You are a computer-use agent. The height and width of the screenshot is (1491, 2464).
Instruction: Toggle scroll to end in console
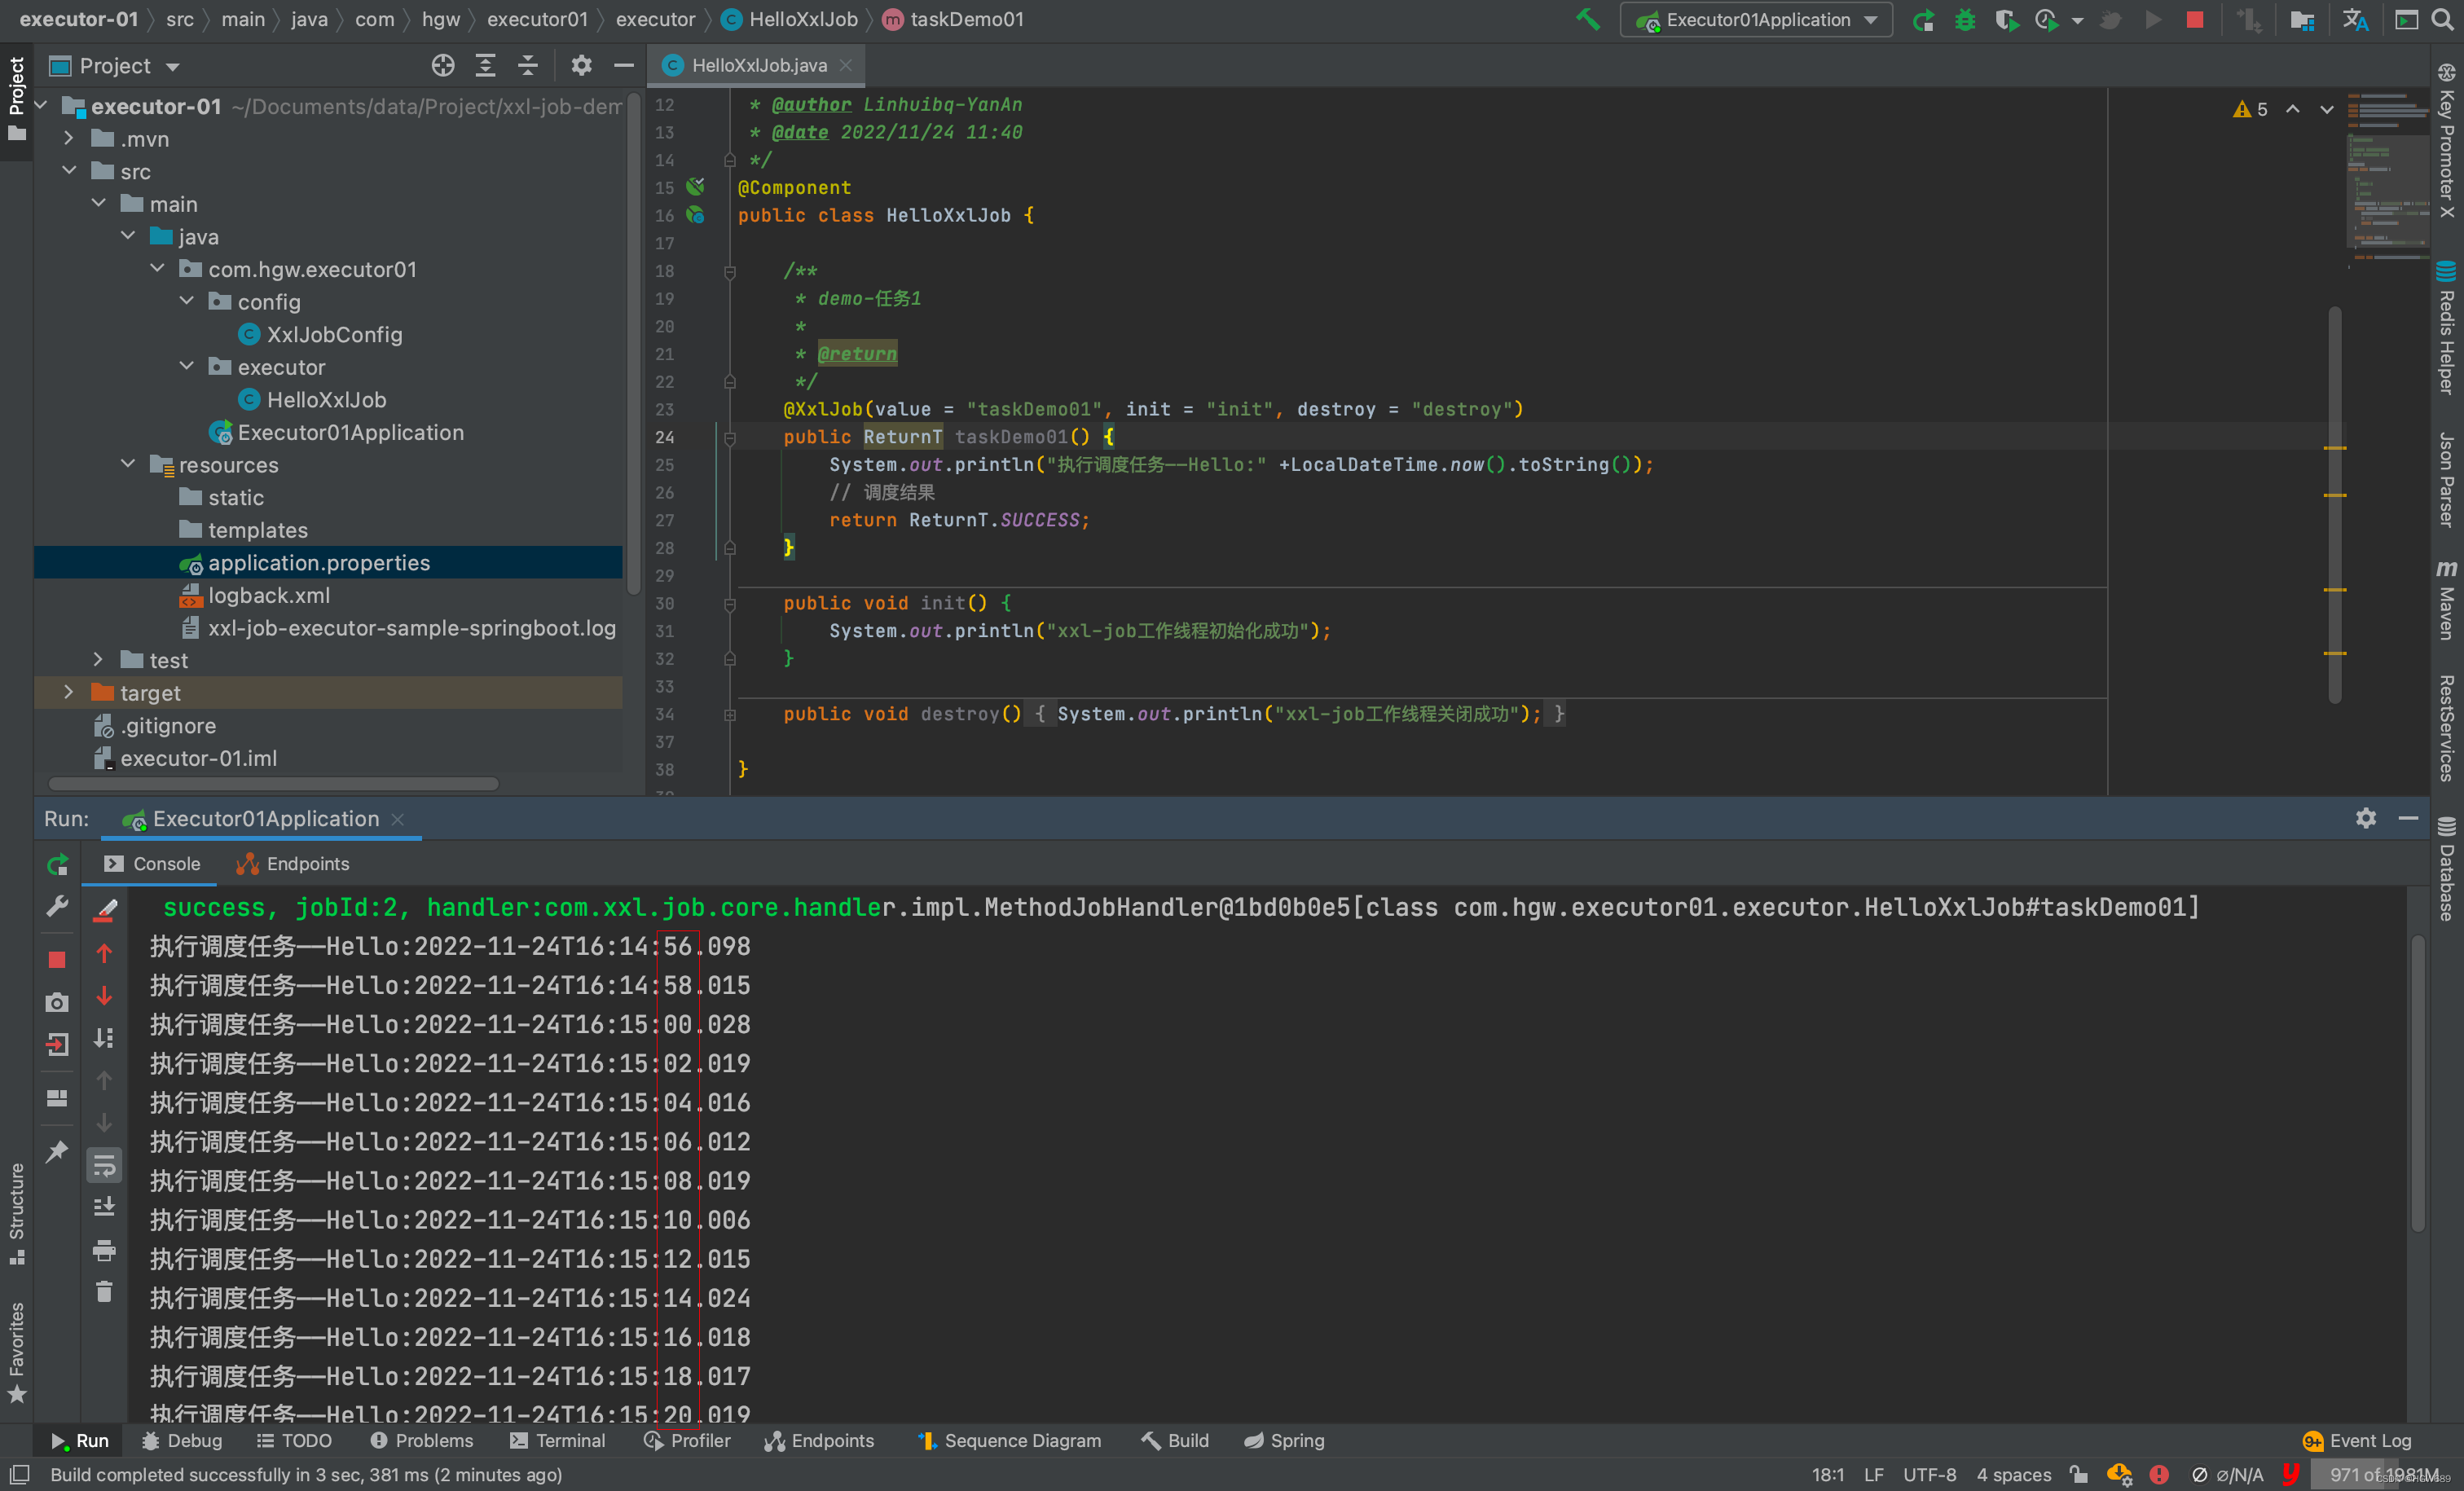(x=104, y=1207)
